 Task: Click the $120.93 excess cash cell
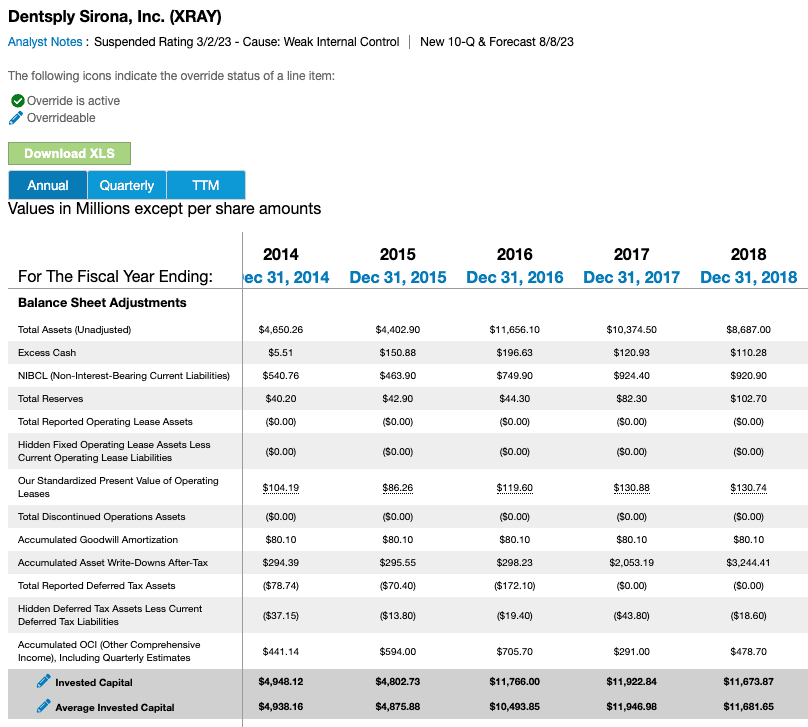[632, 352]
